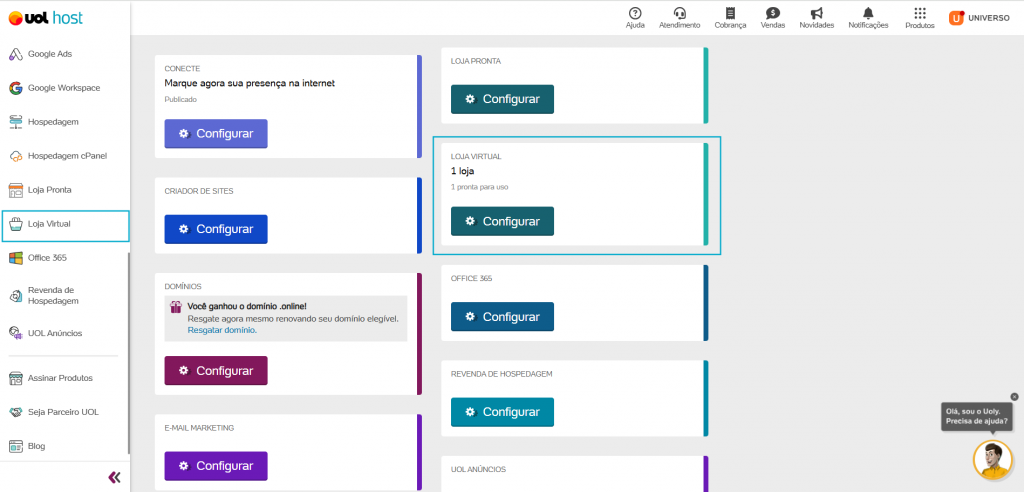Image resolution: width=1024 pixels, height=492 pixels.
Task: Open the Produtos grid icon
Action: 920,13
